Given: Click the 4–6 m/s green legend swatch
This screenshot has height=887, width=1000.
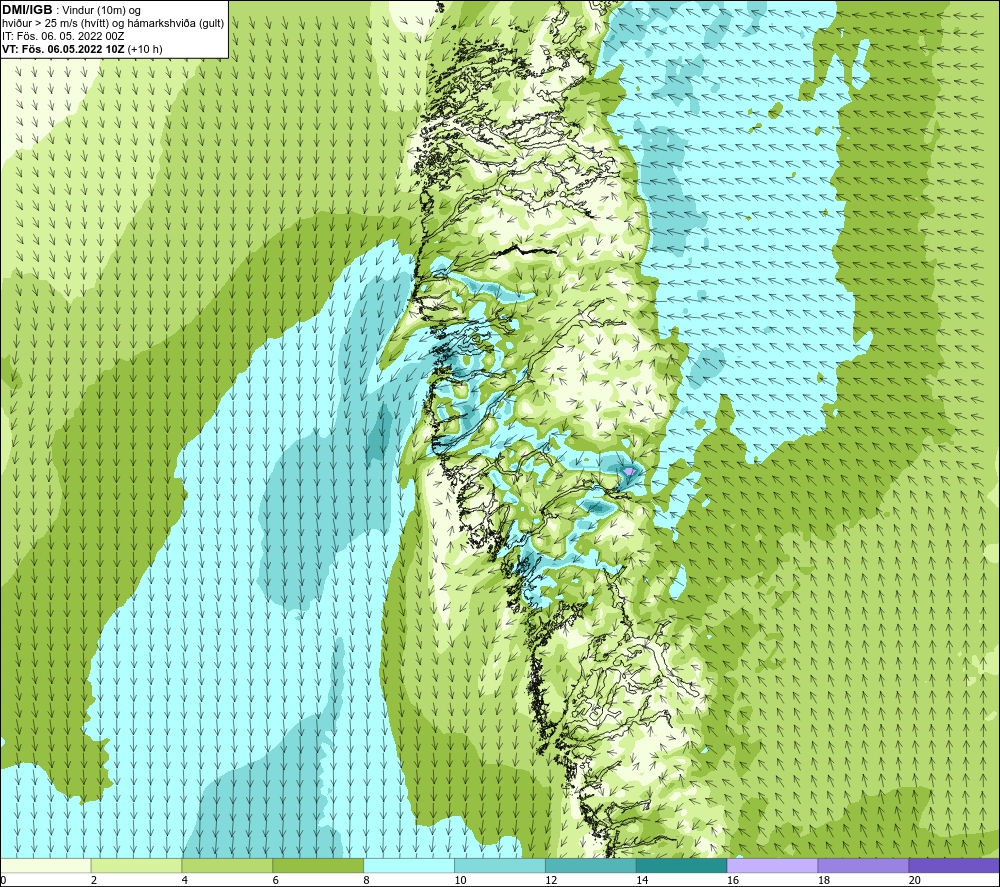Looking at the screenshot, I should [227, 865].
